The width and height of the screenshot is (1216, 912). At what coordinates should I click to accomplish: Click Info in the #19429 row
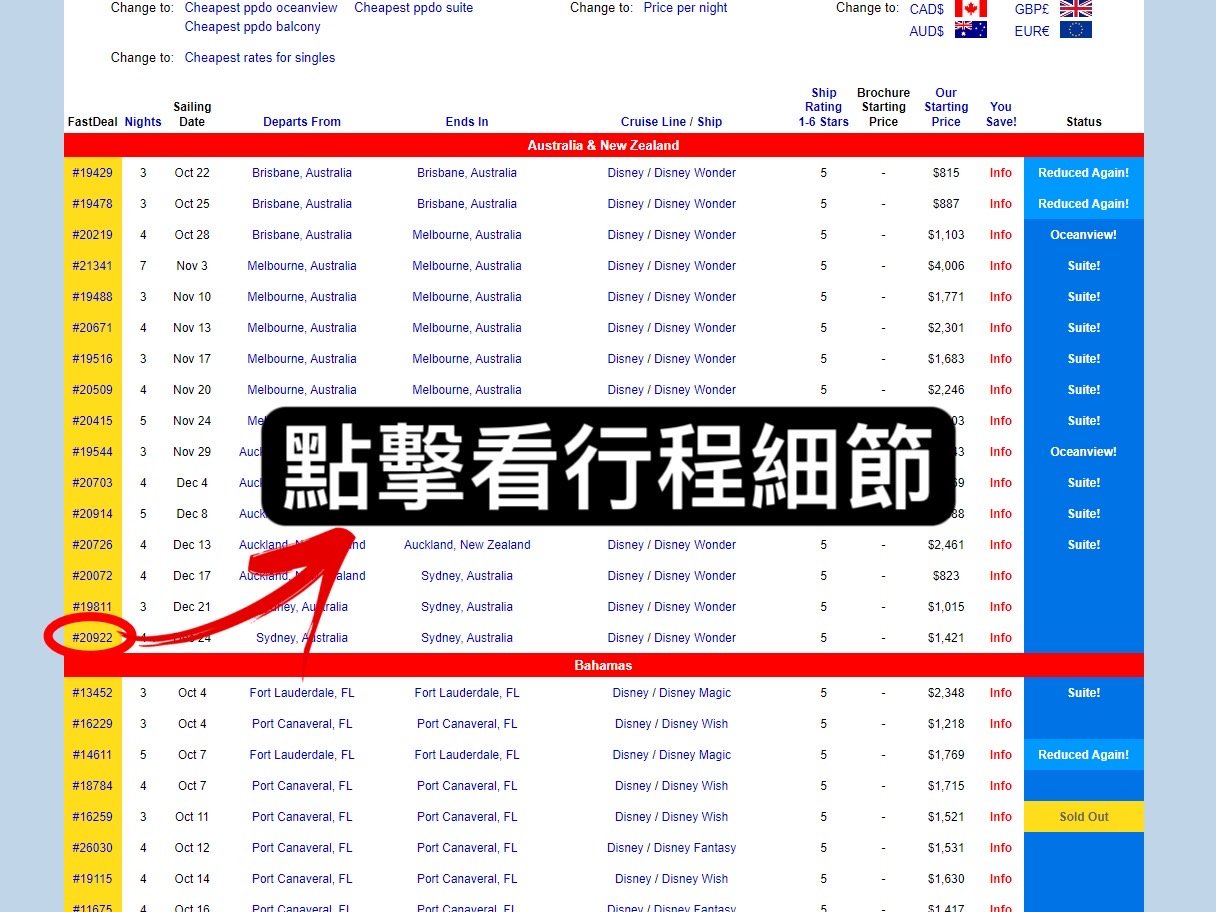(x=1001, y=173)
